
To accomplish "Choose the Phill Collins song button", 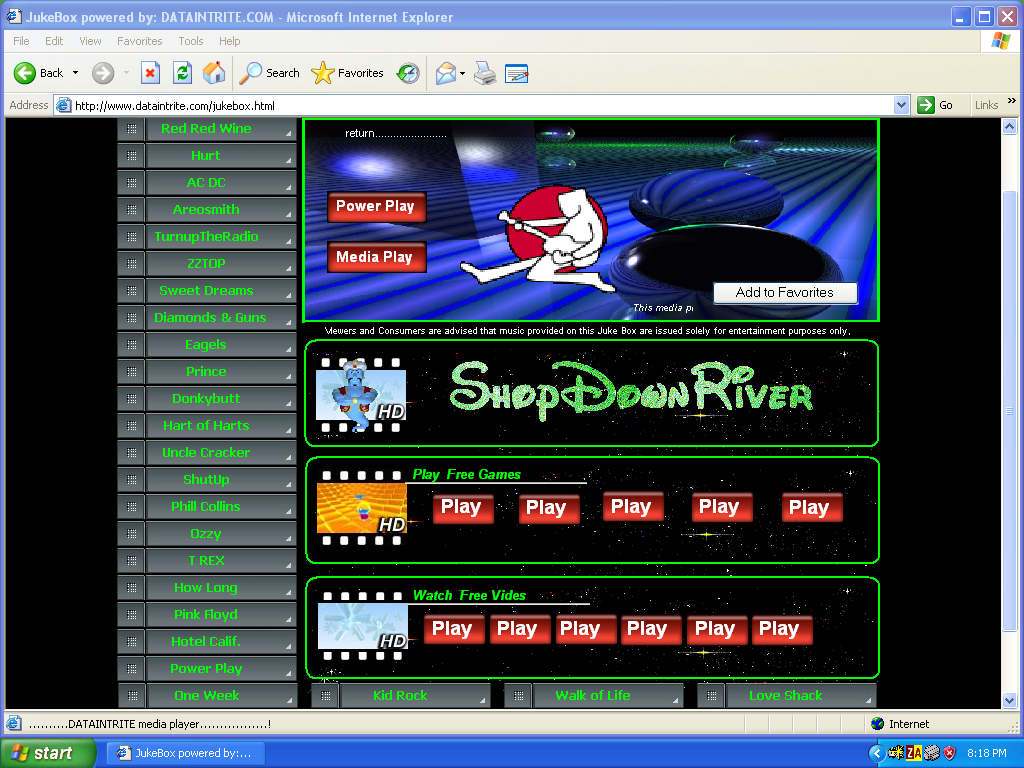I will [x=221, y=507].
